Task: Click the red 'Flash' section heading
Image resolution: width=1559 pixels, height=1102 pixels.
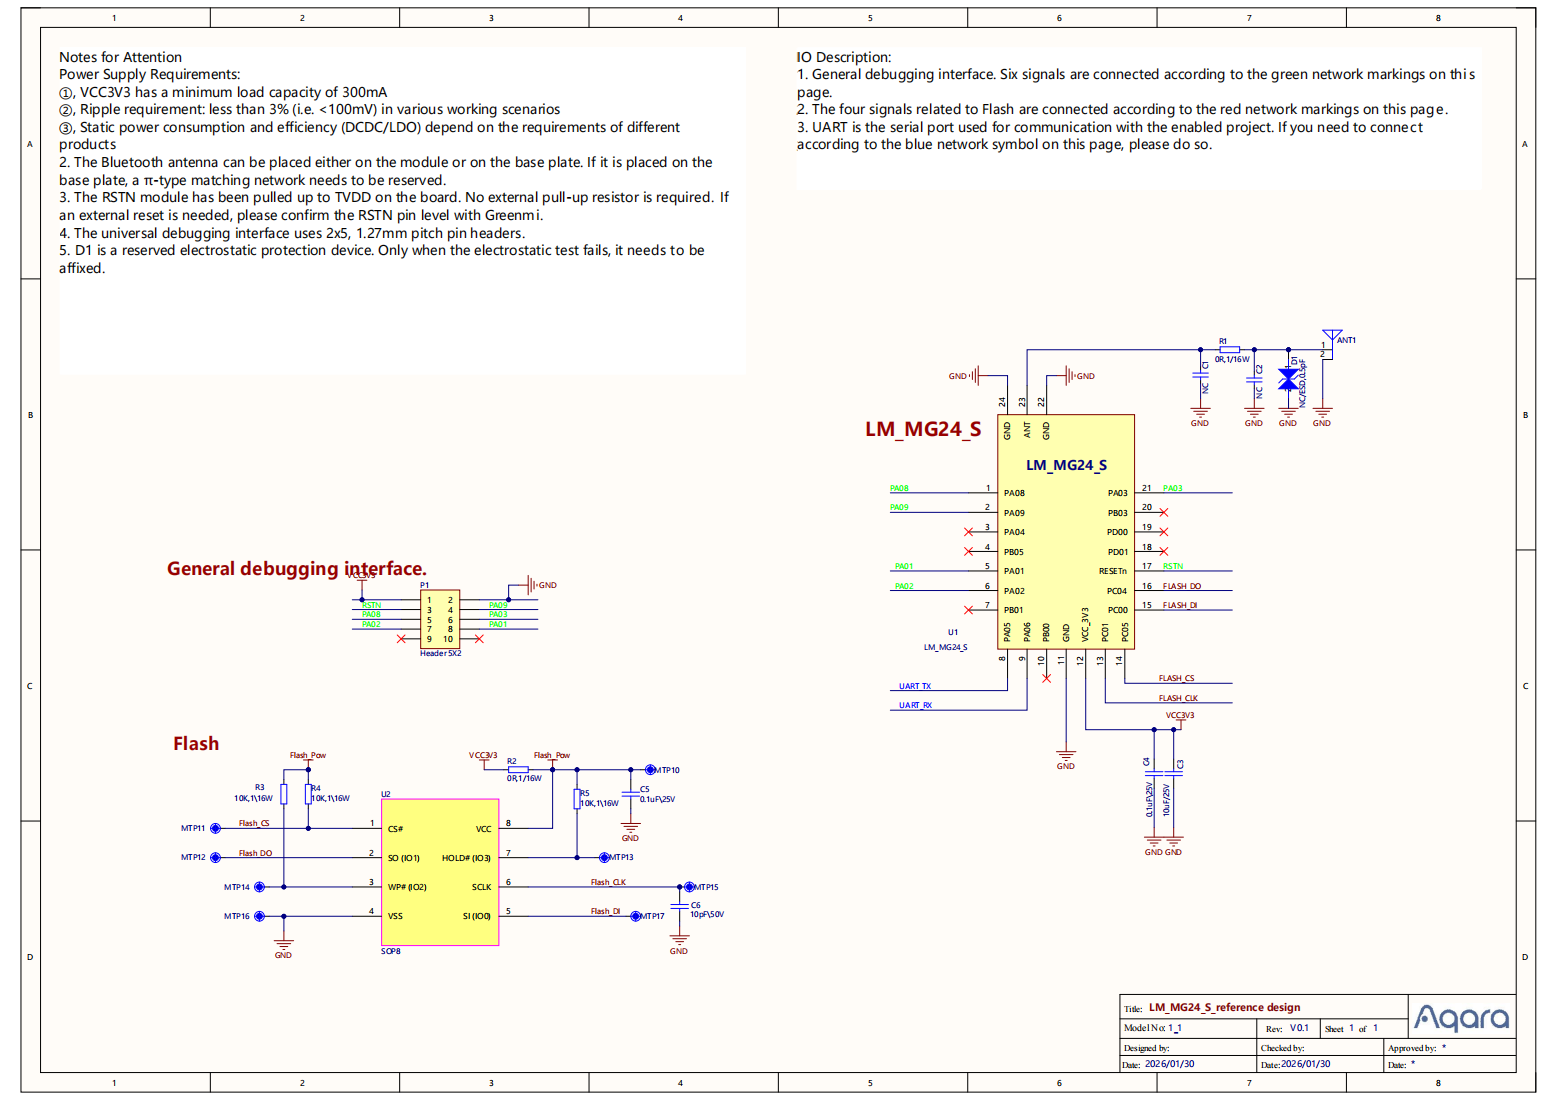Action: pos(196,743)
